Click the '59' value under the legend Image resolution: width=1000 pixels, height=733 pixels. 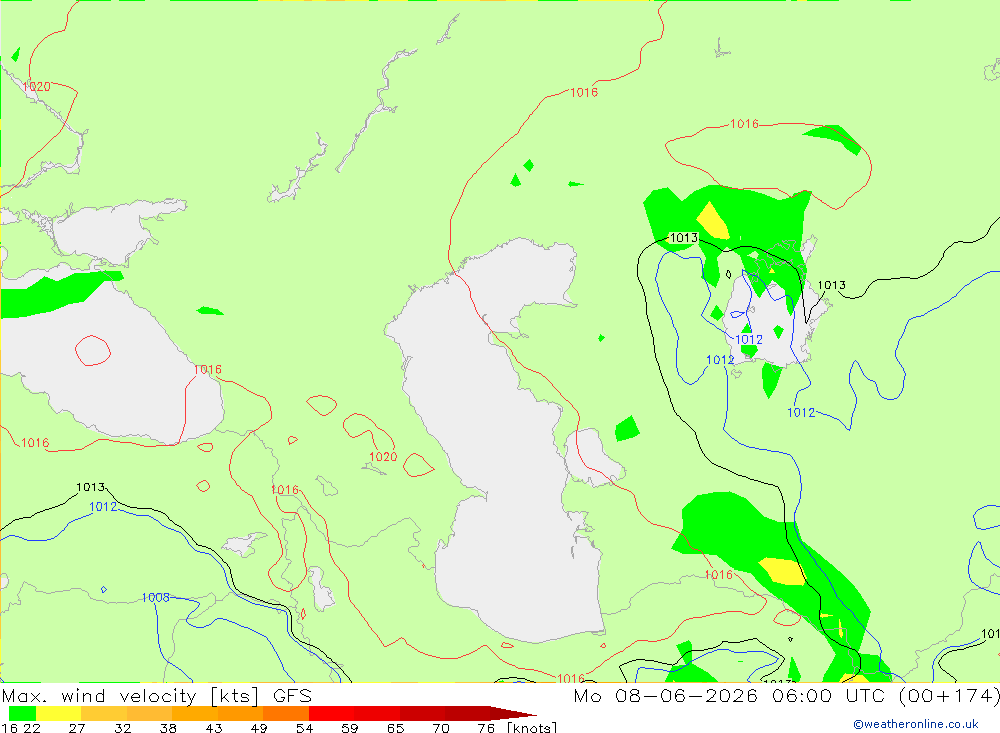tap(349, 728)
